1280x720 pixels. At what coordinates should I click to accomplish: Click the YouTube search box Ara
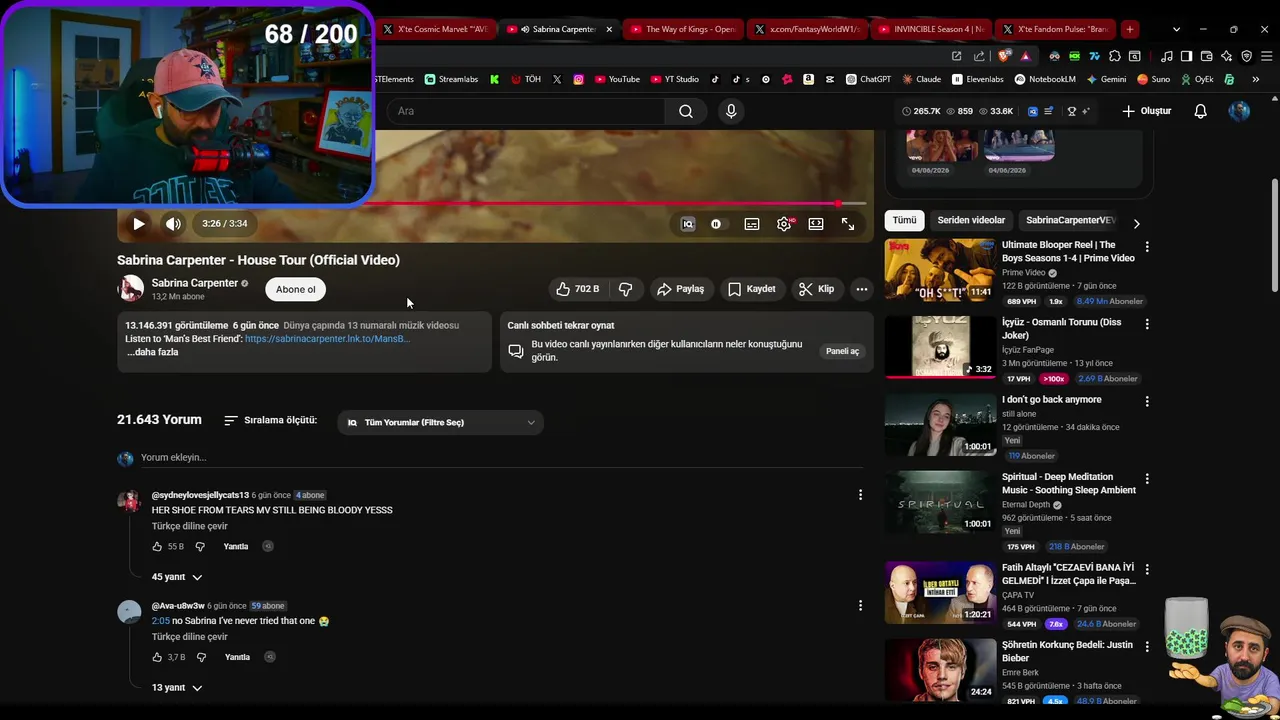coord(525,111)
